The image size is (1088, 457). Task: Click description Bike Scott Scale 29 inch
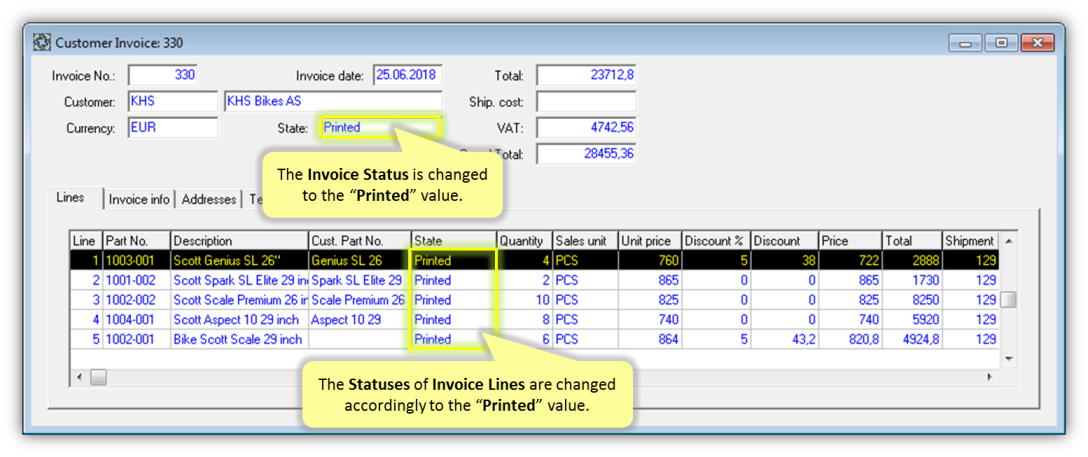pos(239,339)
